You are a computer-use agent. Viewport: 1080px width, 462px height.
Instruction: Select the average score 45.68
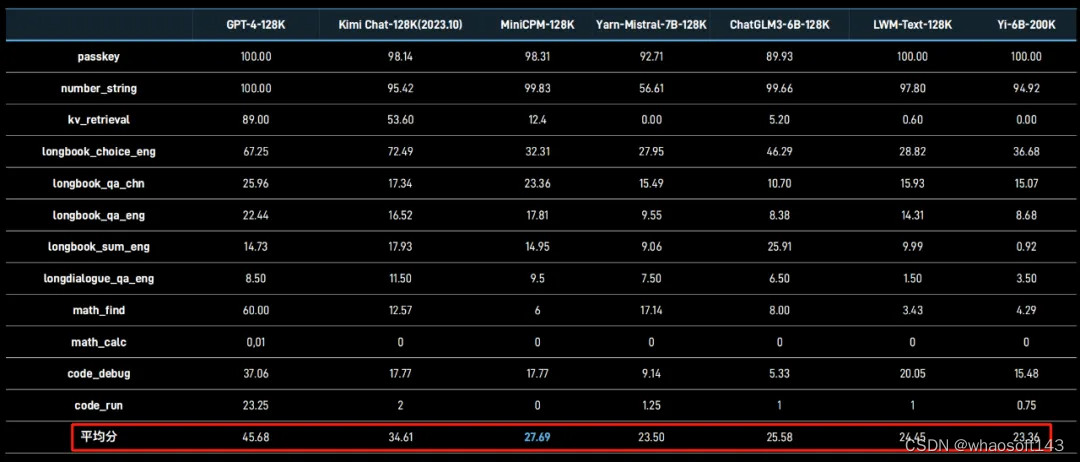pos(256,437)
